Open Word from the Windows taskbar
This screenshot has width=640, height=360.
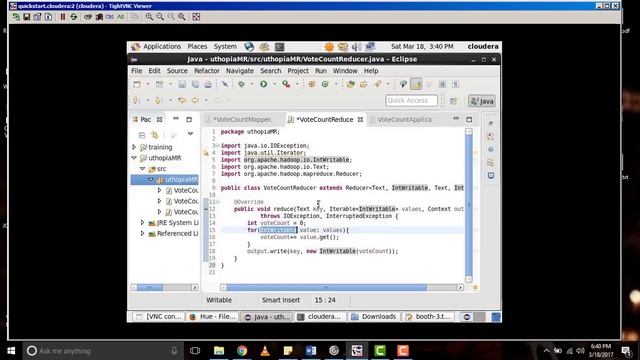[x=311, y=351]
